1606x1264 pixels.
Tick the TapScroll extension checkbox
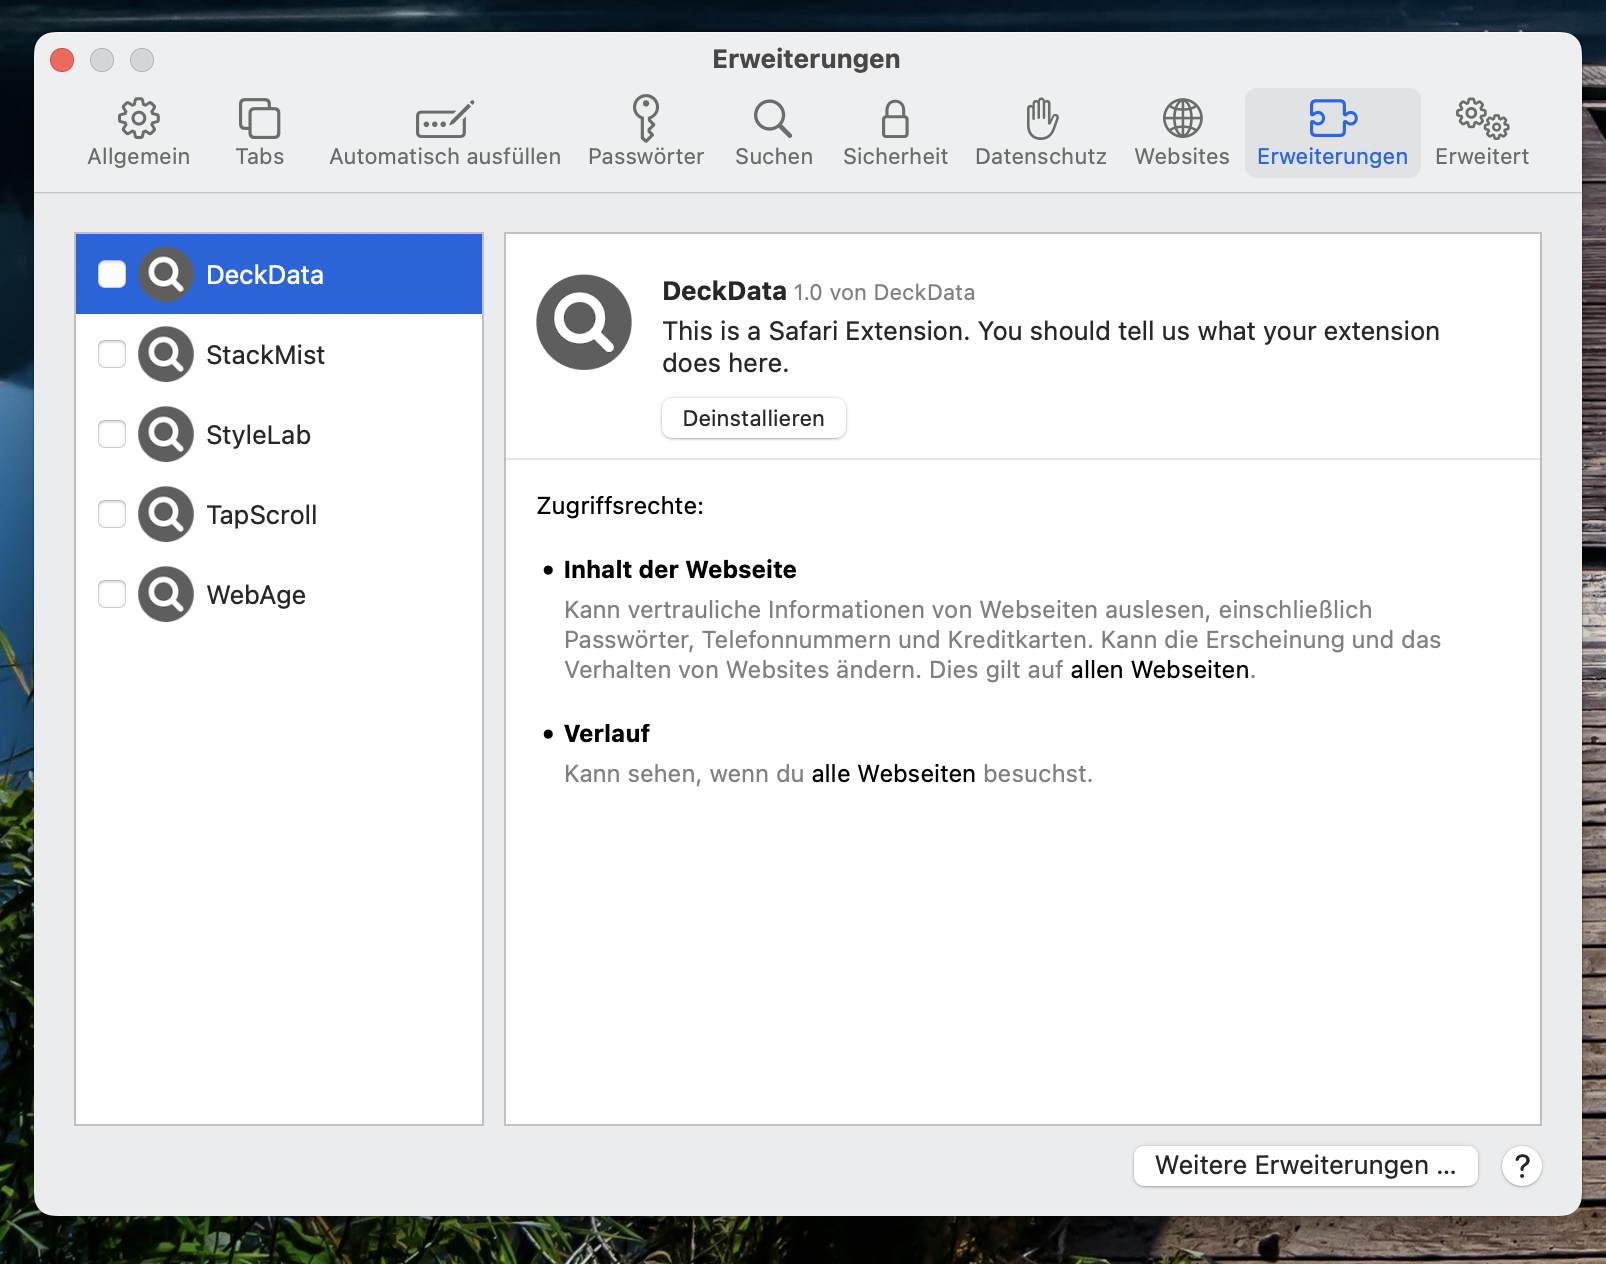[112, 514]
